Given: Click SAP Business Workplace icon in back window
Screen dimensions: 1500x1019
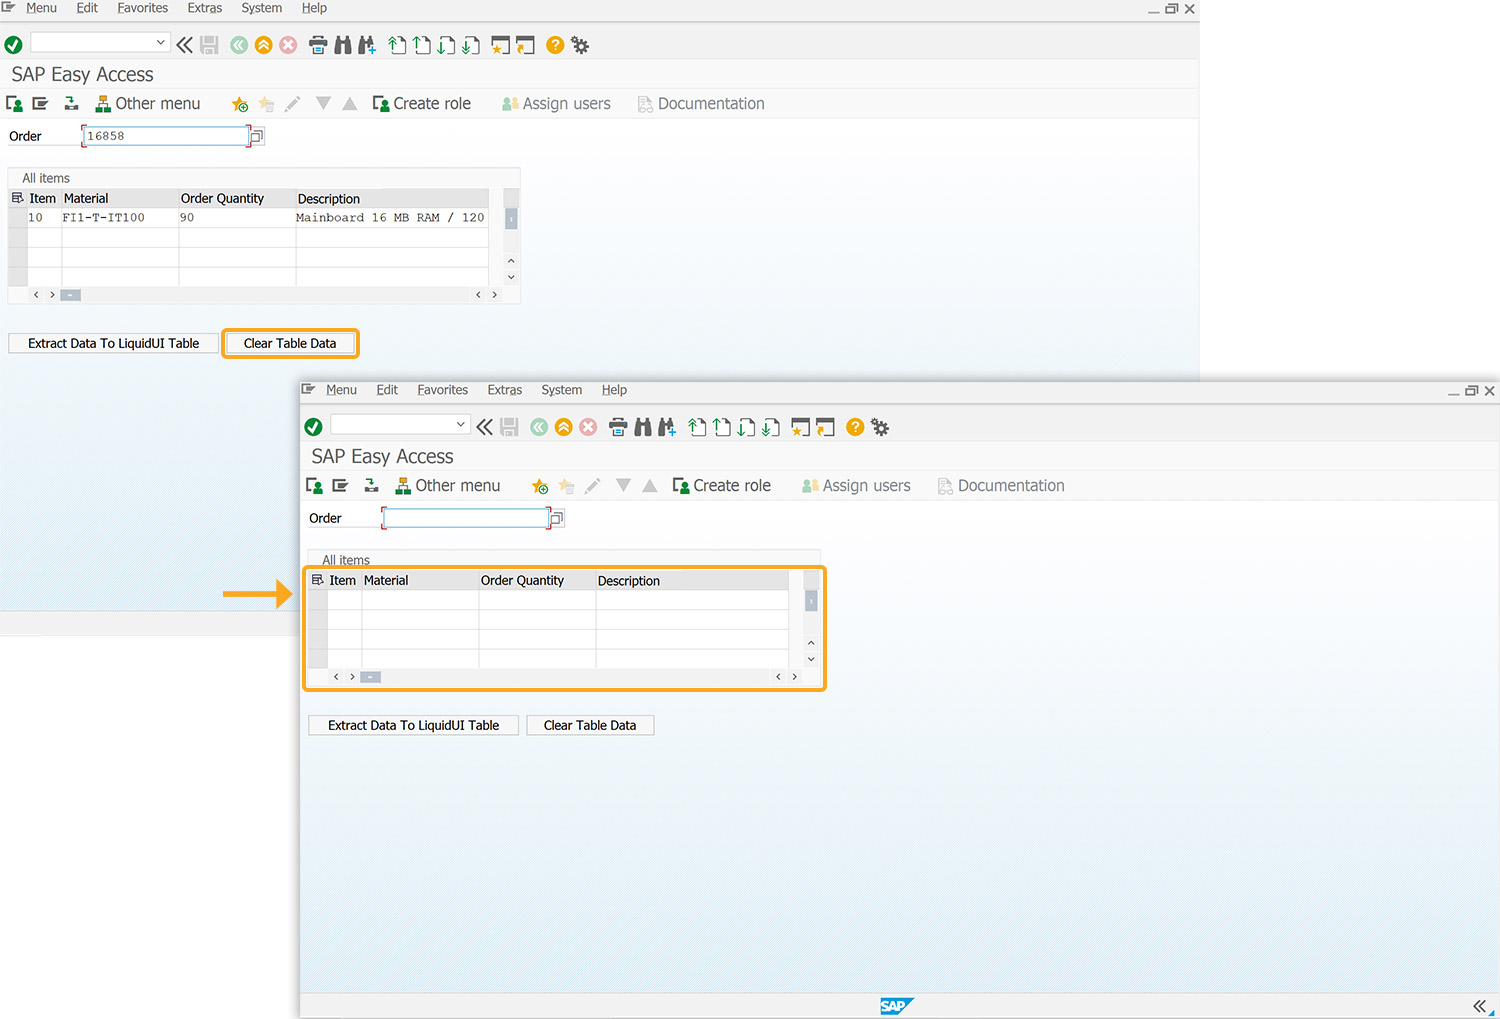Looking at the screenshot, I should [71, 104].
